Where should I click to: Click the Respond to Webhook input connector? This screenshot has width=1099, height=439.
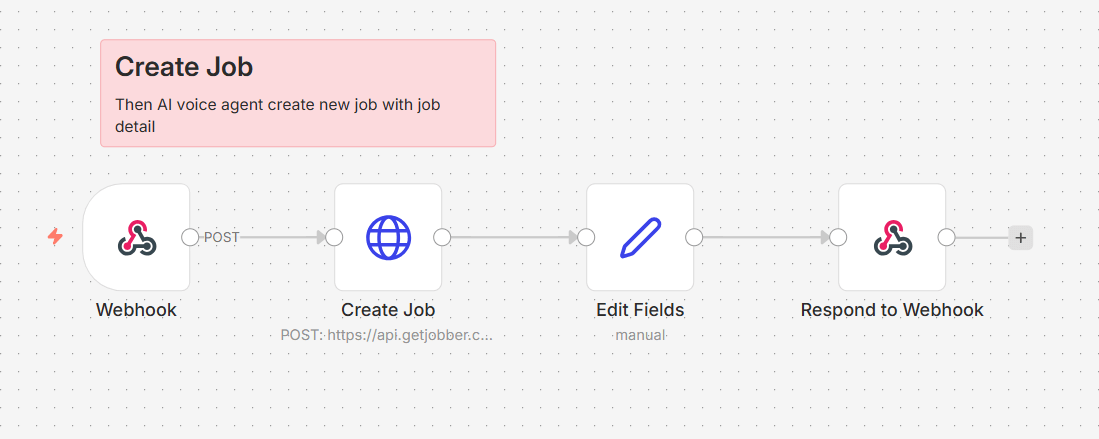[x=838, y=237]
